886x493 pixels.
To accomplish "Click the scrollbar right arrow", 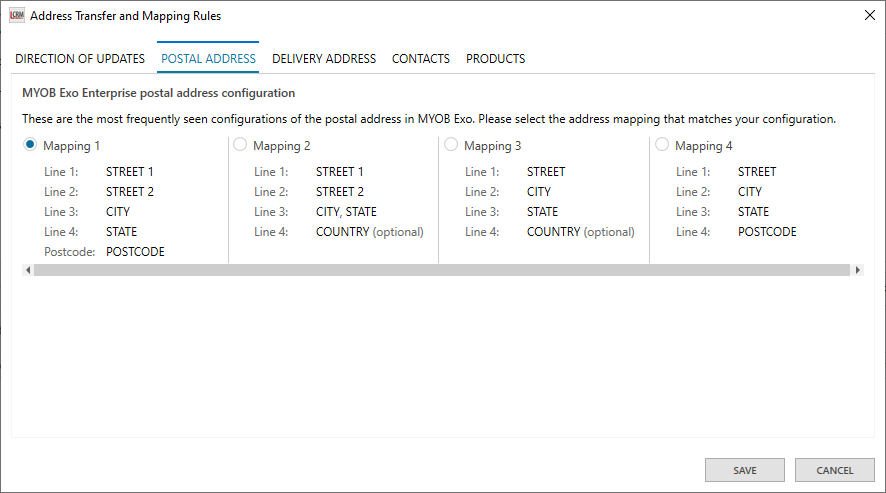I will click(857, 270).
